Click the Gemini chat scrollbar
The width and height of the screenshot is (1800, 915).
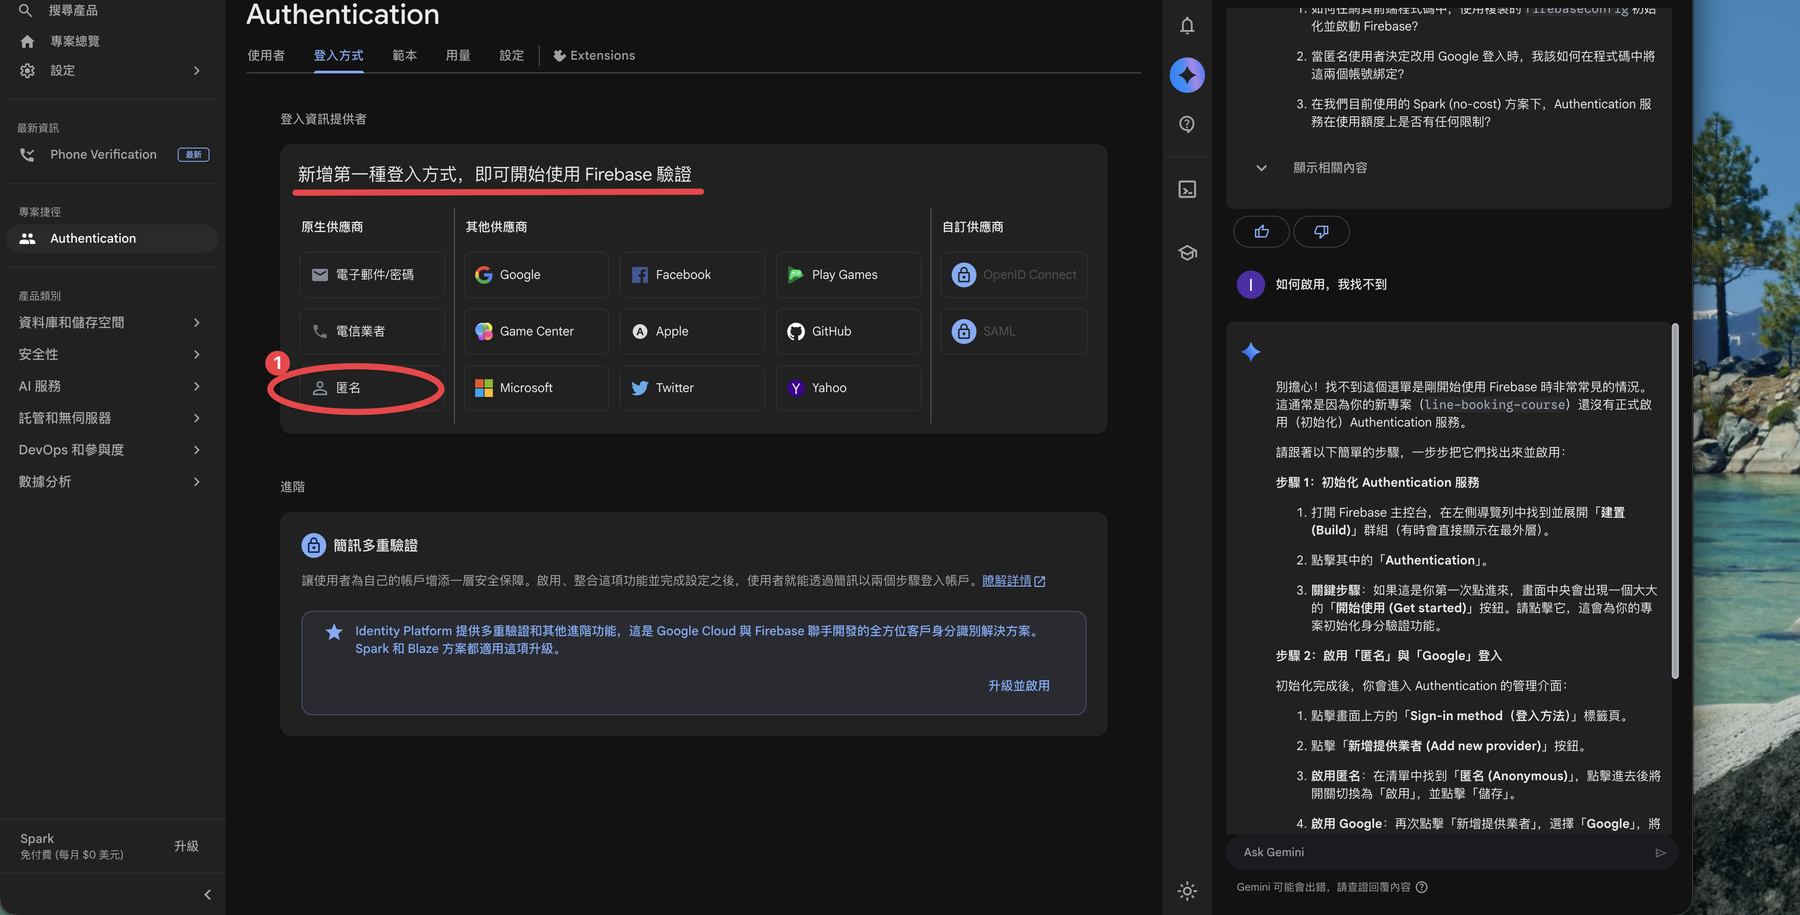tap(1675, 500)
